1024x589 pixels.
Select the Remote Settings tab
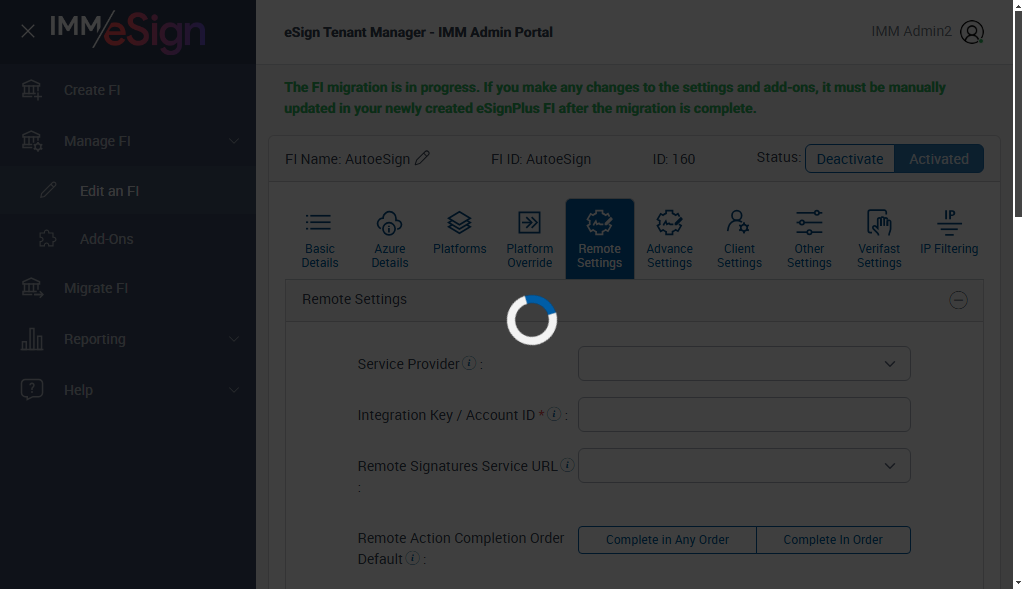pyautogui.click(x=600, y=239)
